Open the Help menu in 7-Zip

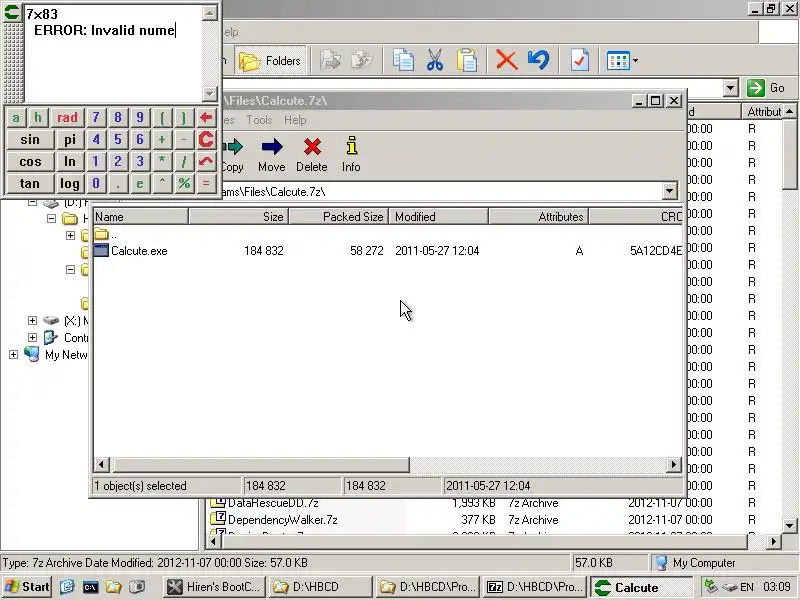[295, 120]
